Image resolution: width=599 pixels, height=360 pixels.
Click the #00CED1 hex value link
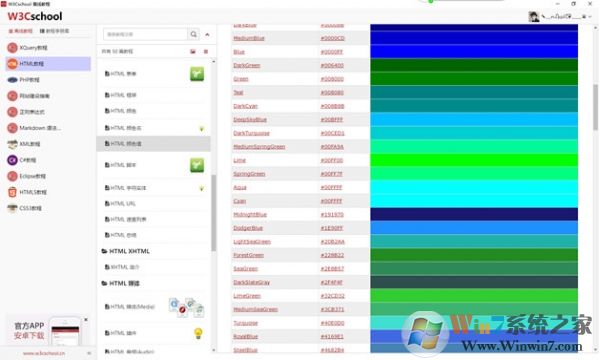[x=332, y=133]
